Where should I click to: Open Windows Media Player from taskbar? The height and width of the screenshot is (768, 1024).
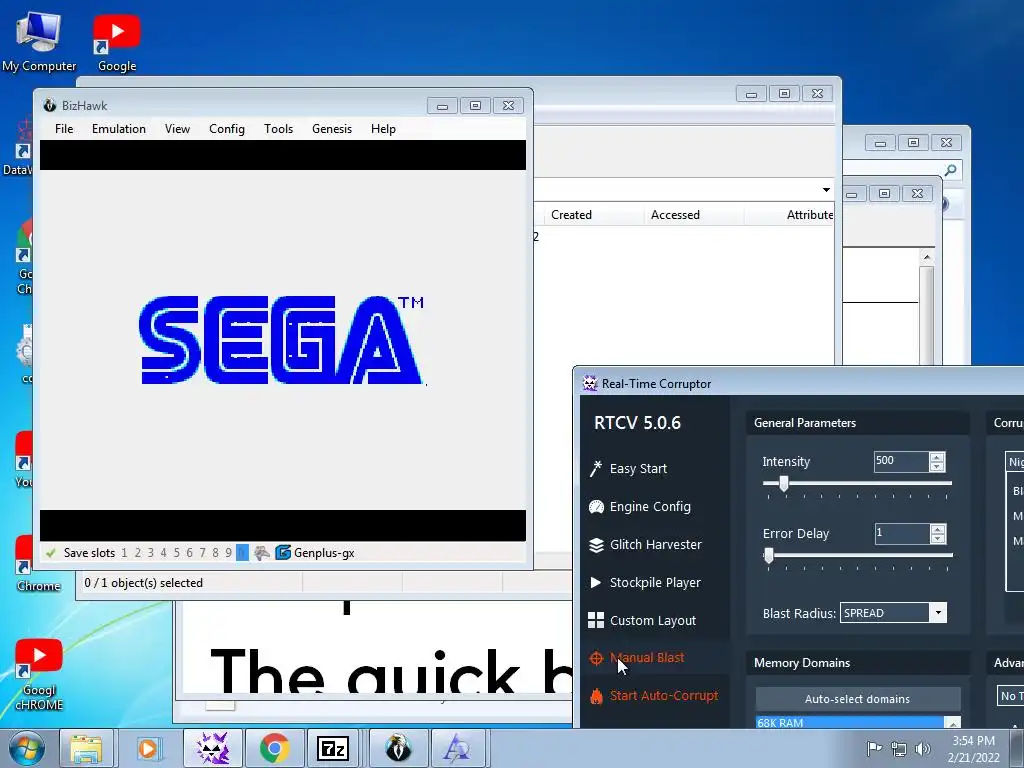coord(148,748)
